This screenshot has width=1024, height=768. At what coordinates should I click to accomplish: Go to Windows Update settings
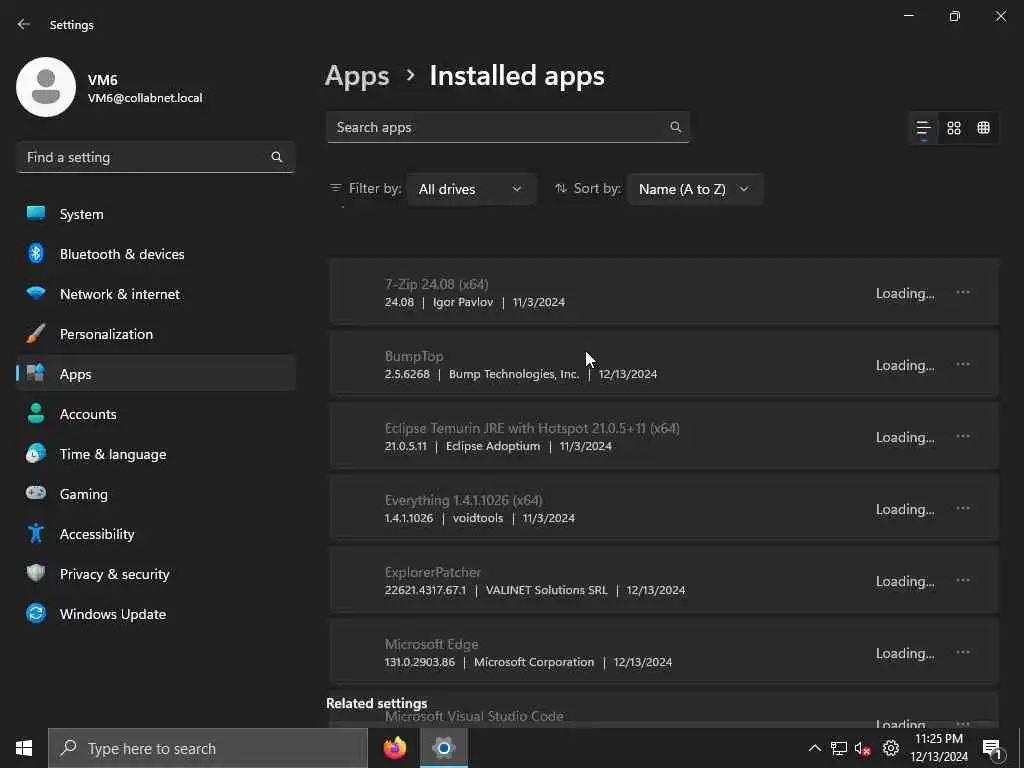click(x=112, y=614)
